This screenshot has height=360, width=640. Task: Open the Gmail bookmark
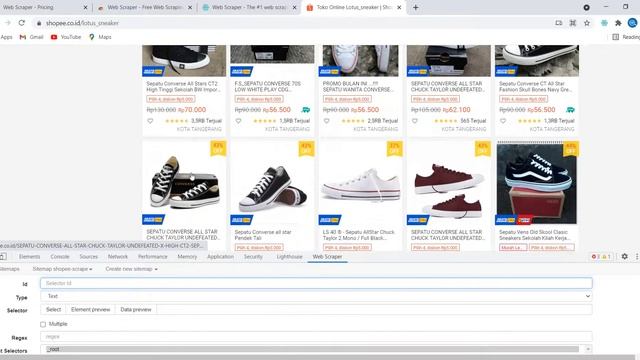31,37
